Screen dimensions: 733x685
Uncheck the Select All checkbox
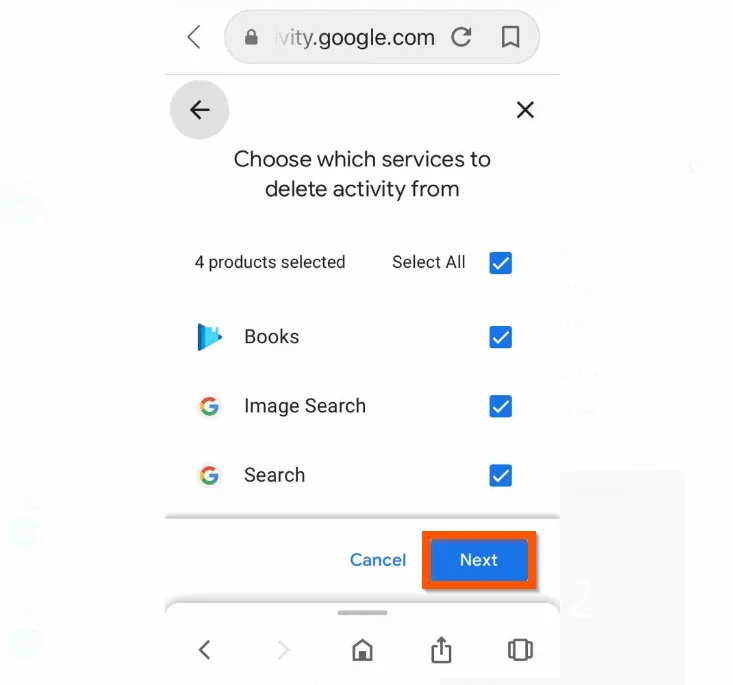500,263
